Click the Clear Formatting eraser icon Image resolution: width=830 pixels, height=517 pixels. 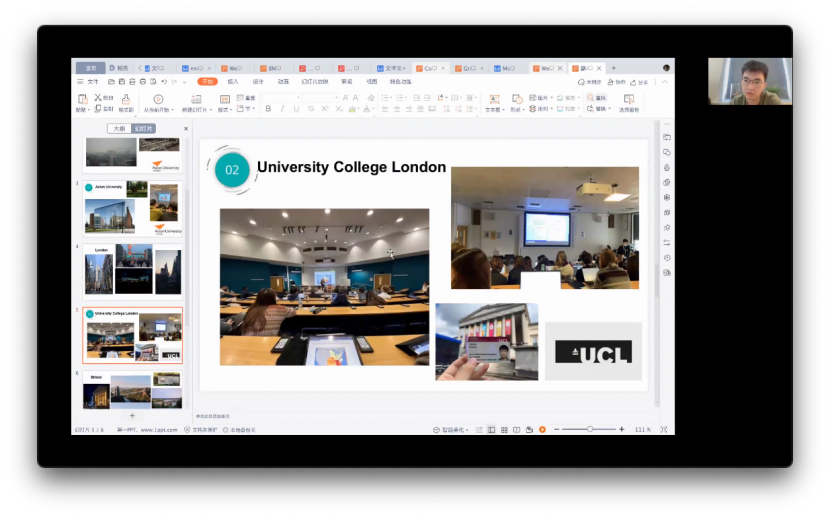pyautogui.click(x=371, y=97)
